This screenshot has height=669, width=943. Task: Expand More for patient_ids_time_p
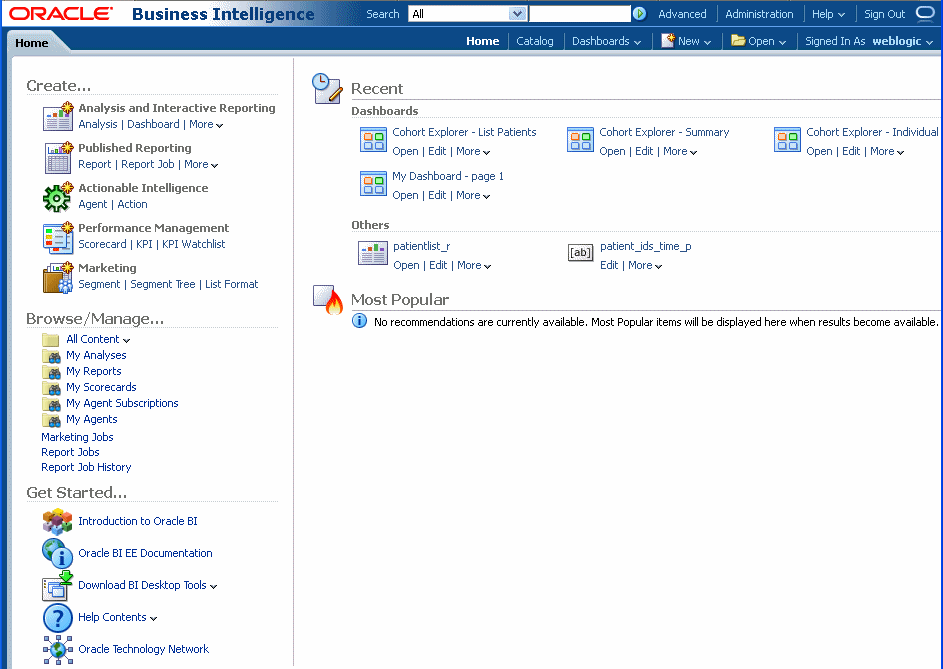645,265
